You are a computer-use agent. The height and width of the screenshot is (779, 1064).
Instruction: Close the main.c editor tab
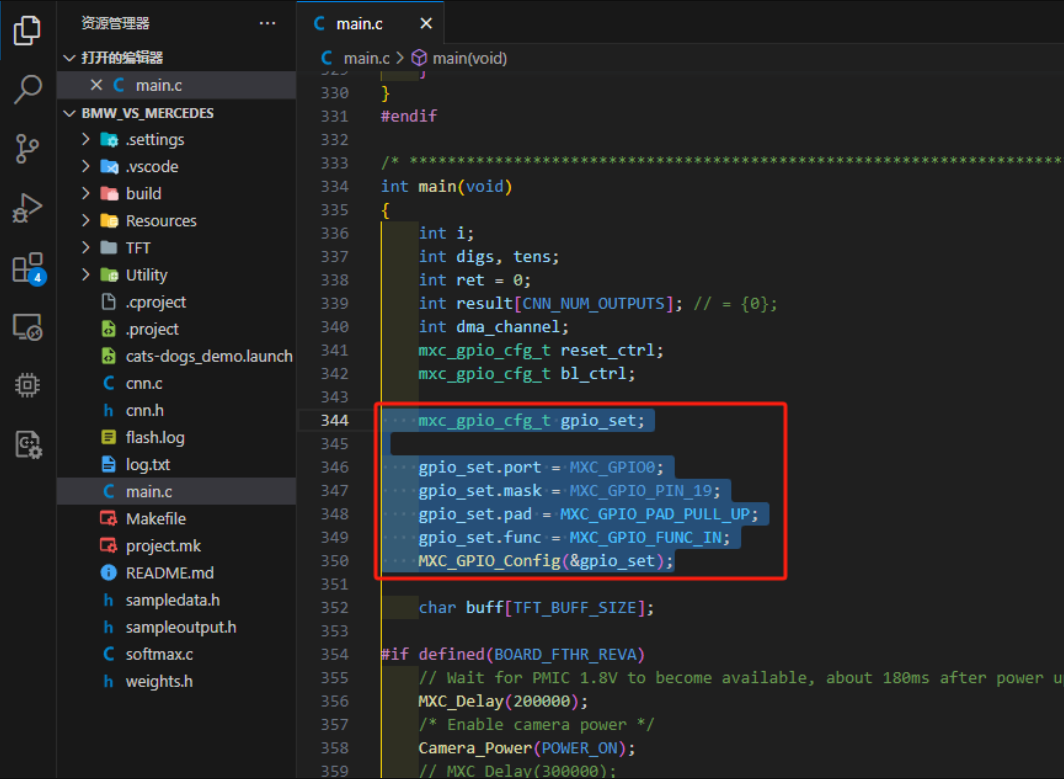(426, 24)
